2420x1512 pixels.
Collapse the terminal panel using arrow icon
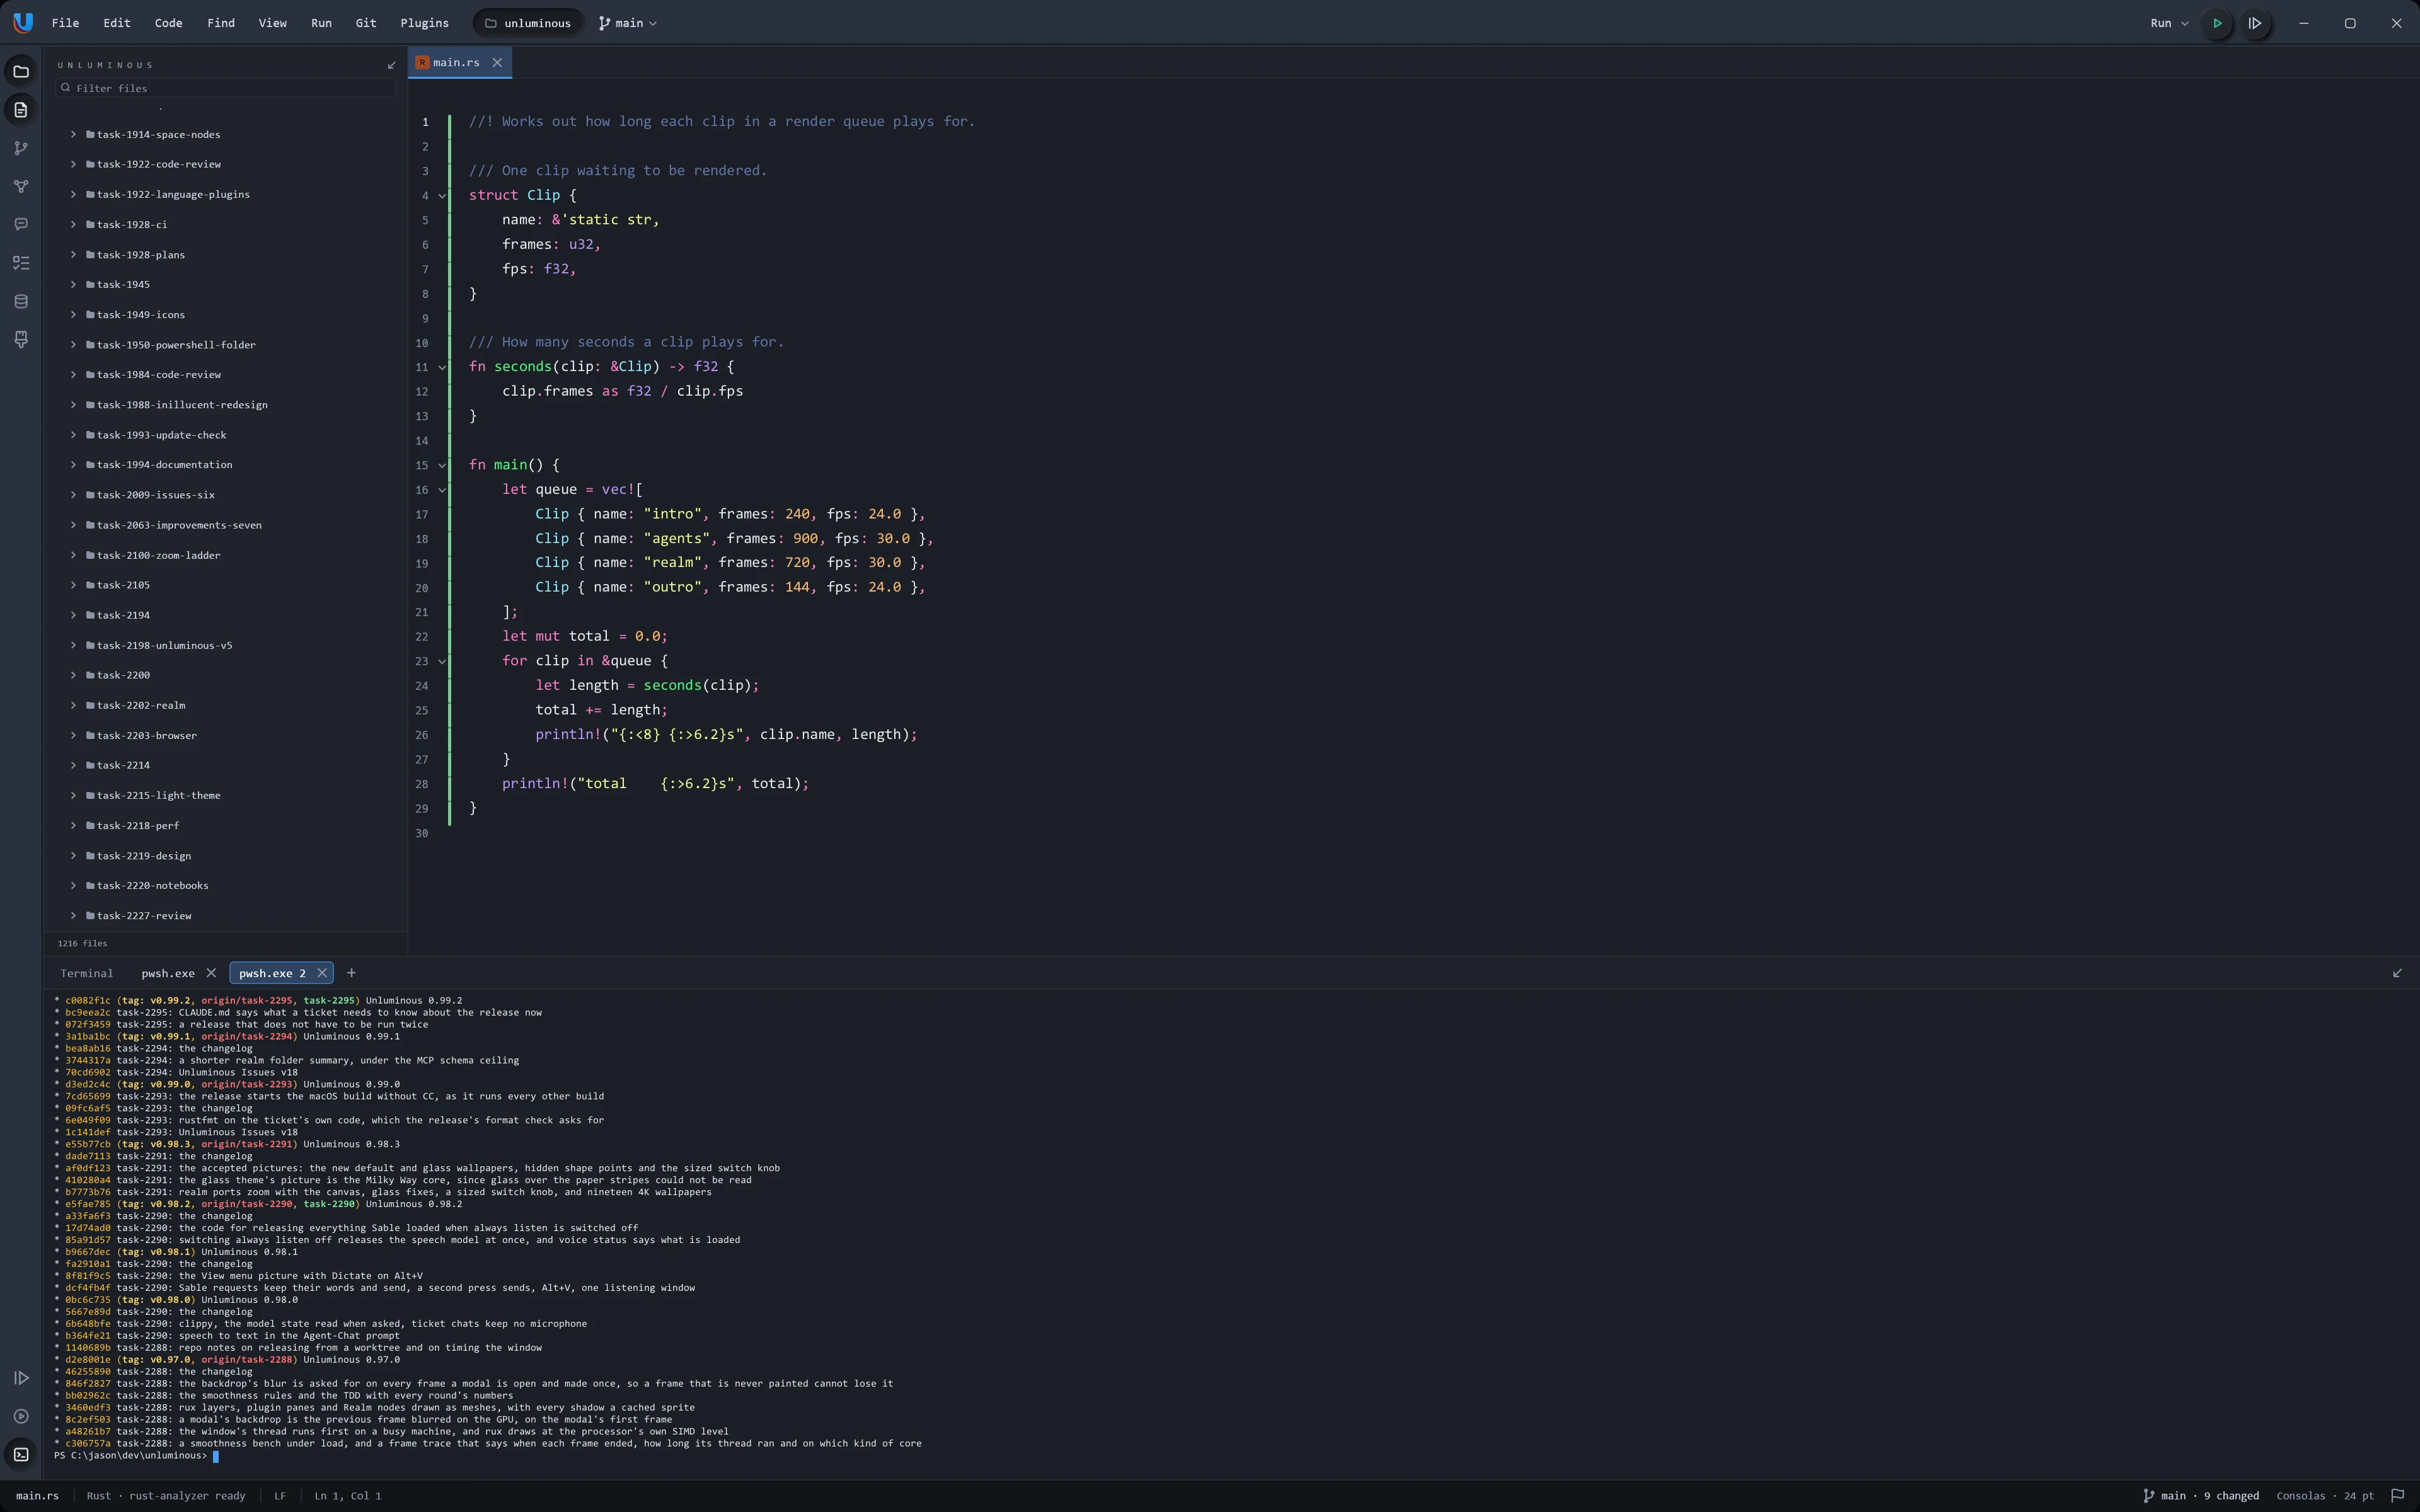point(2397,973)
